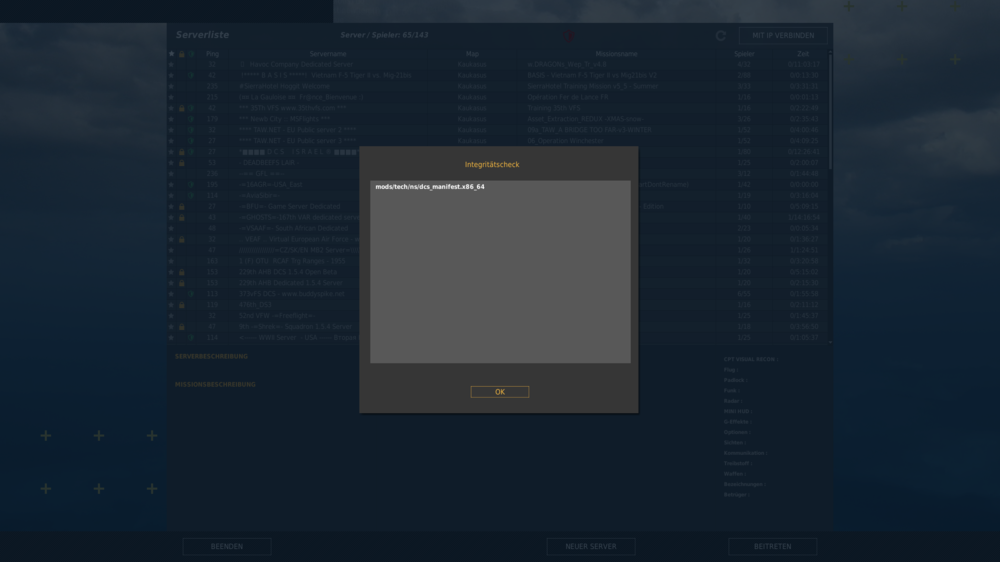Select the 1 (F) OTU RCAF Trg Ranges row
The height and width of the screenshot is (562, 1000).
pos(497,261)
